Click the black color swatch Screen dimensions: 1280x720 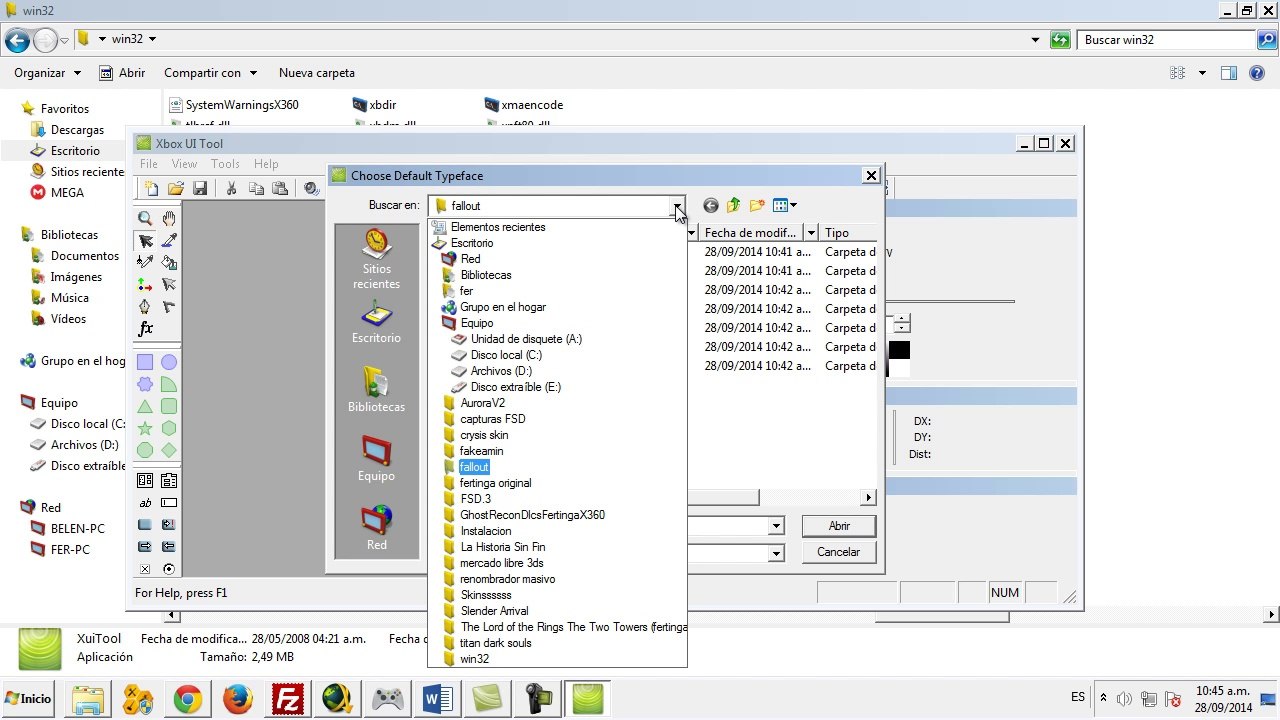pos(899,350)
